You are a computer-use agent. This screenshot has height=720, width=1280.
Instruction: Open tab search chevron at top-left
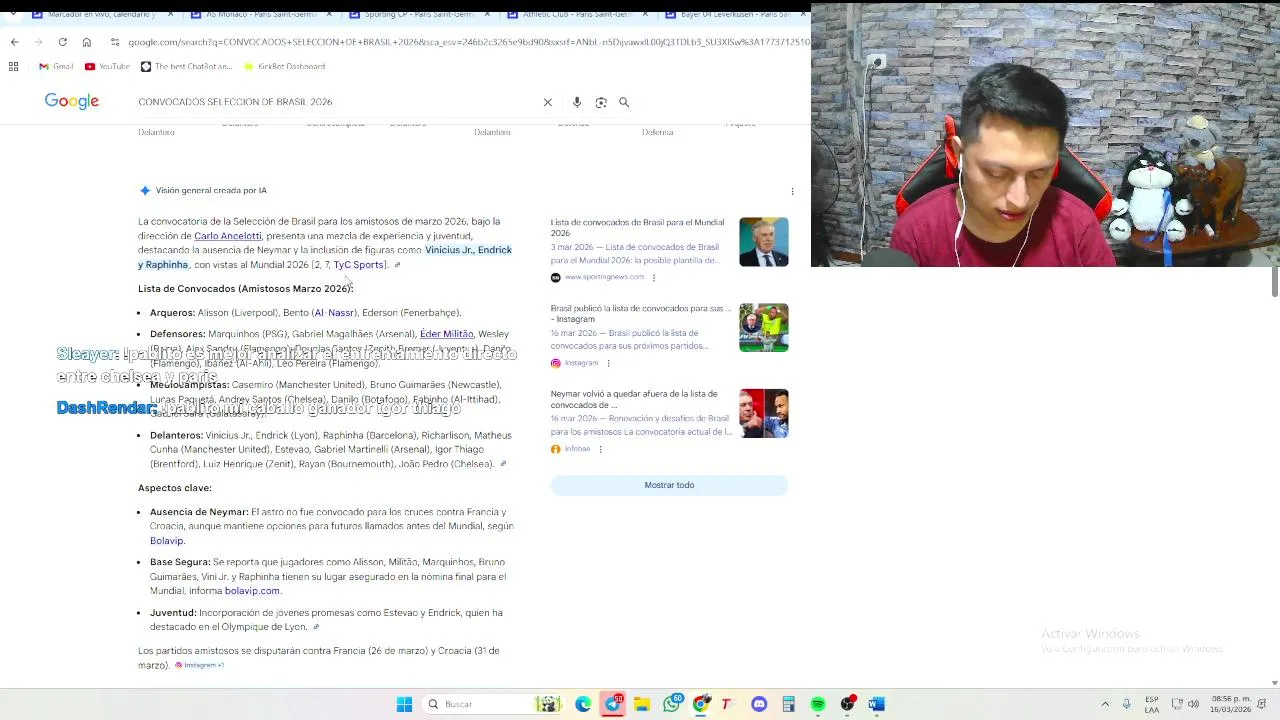click(x=13, y=14)
